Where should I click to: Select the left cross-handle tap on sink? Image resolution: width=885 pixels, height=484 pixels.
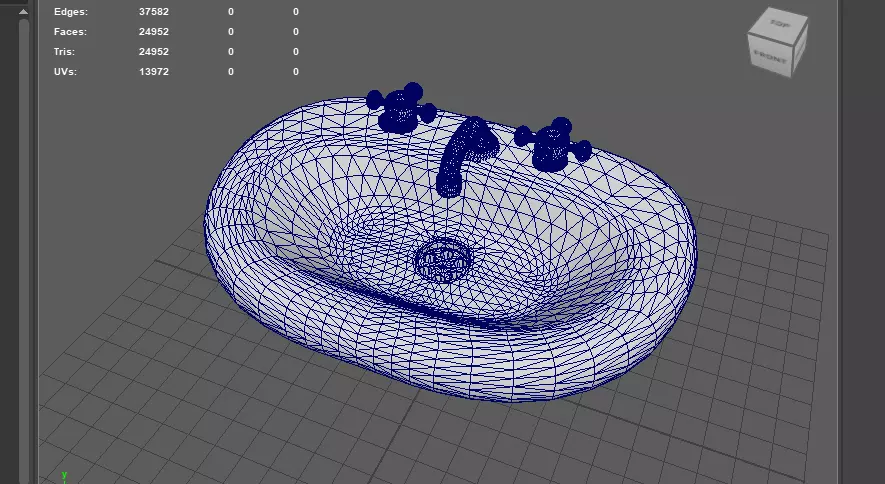click(401, 108)
